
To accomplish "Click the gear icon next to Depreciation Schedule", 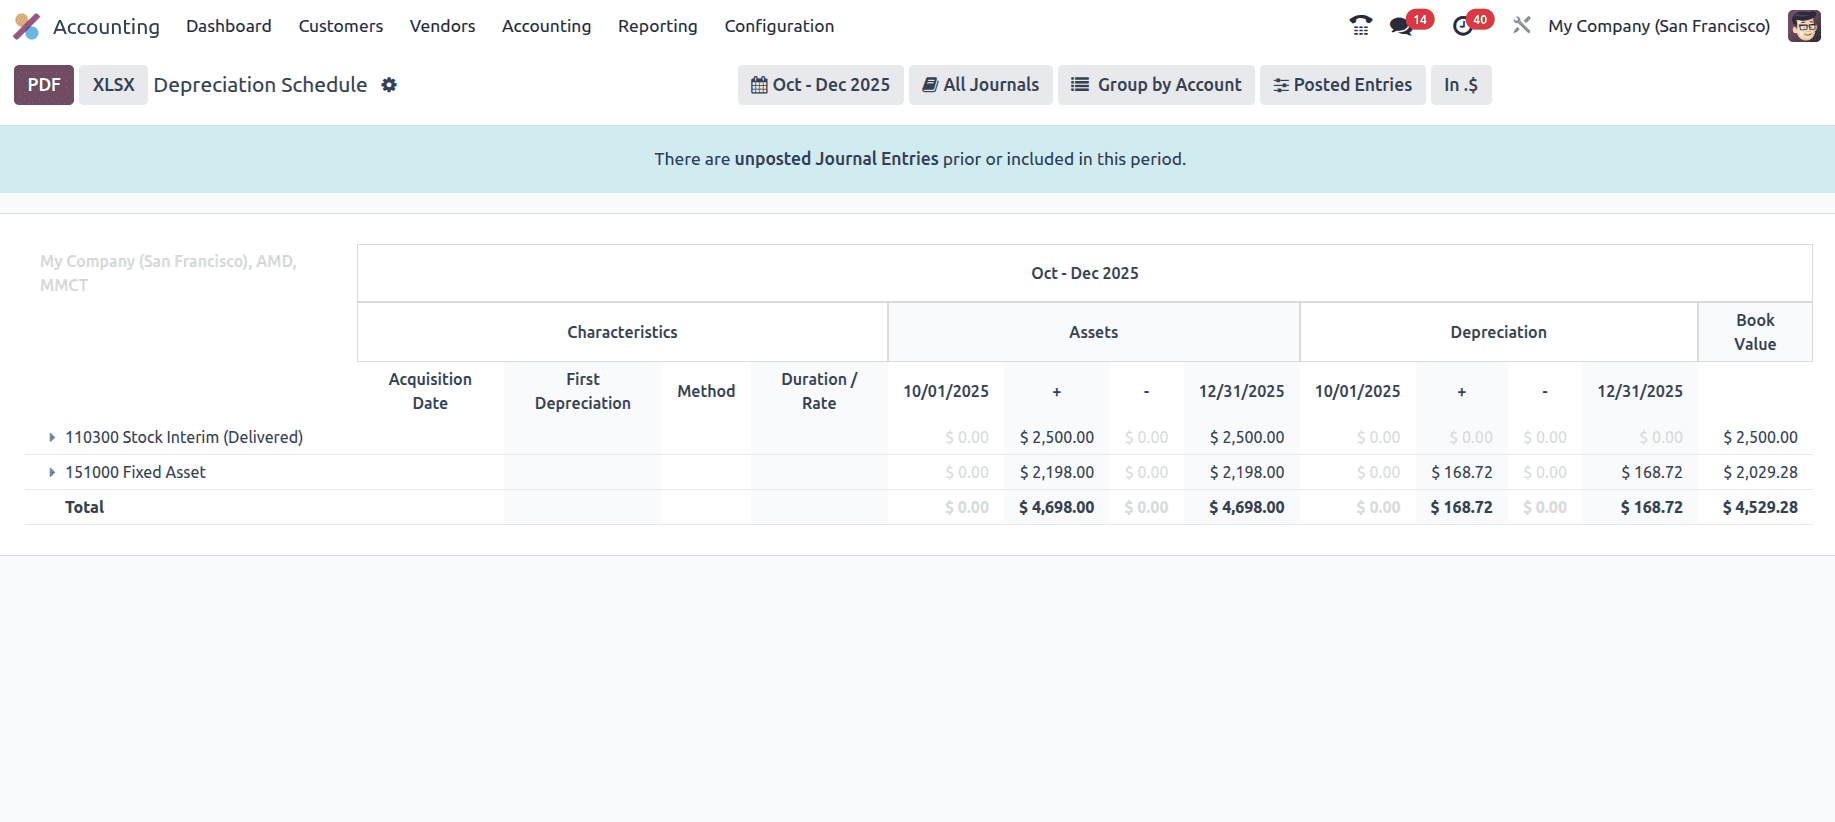I will click(x=389, y=85).
